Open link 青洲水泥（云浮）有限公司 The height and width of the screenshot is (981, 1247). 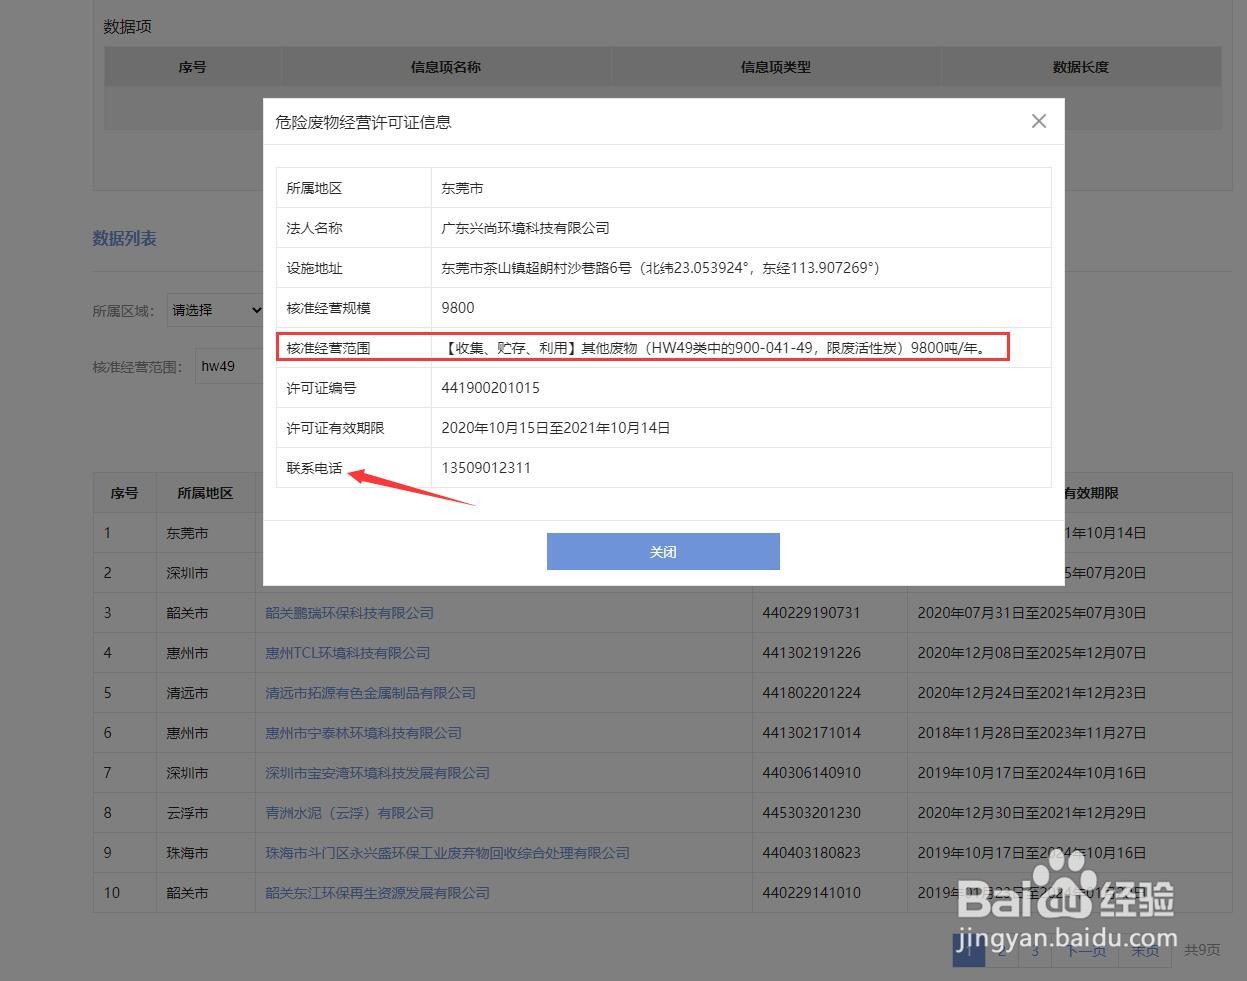tap(349, 813)
